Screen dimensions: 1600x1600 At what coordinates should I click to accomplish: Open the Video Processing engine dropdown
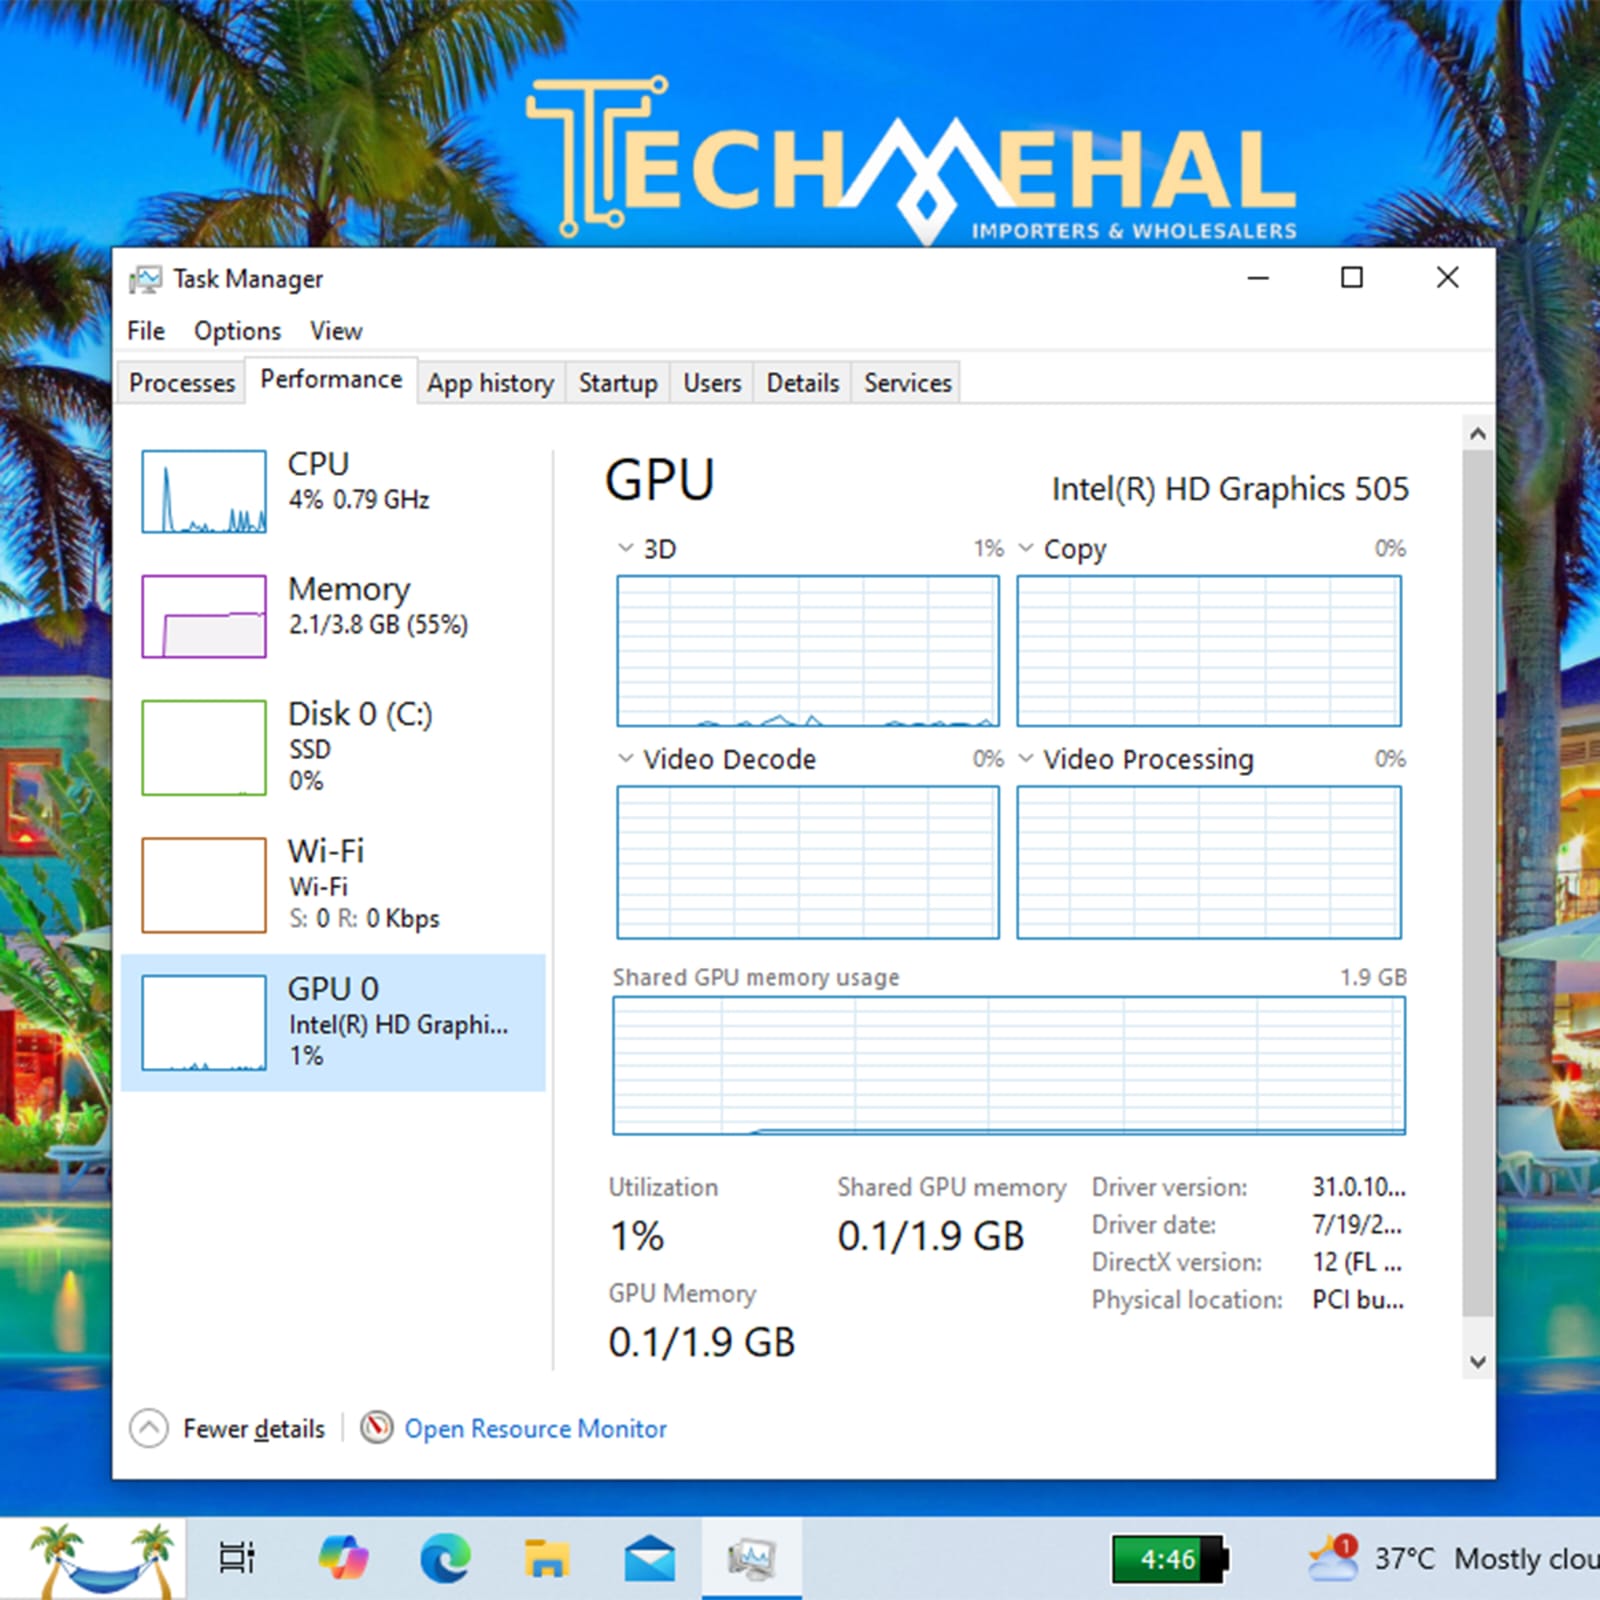point(1026,759)
